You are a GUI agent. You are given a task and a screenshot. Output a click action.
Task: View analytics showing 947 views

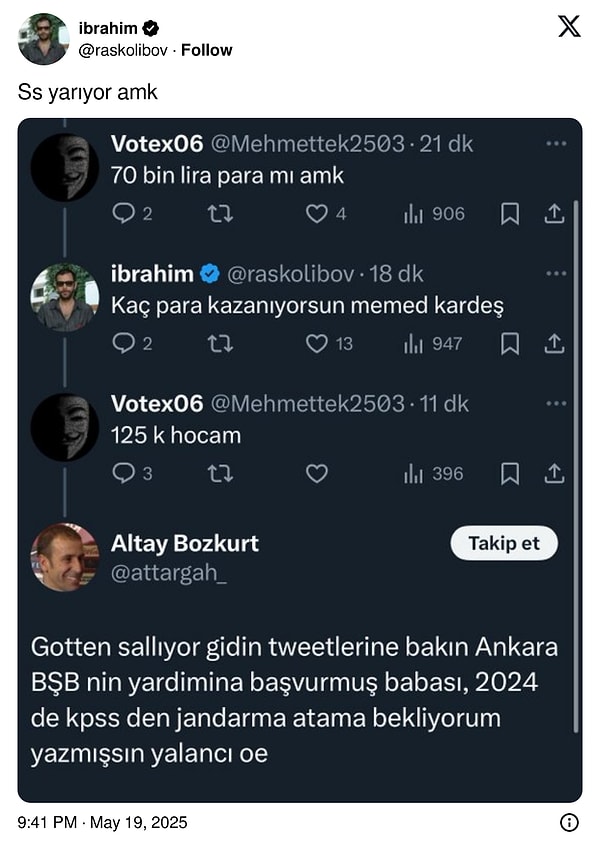[433, 343]
